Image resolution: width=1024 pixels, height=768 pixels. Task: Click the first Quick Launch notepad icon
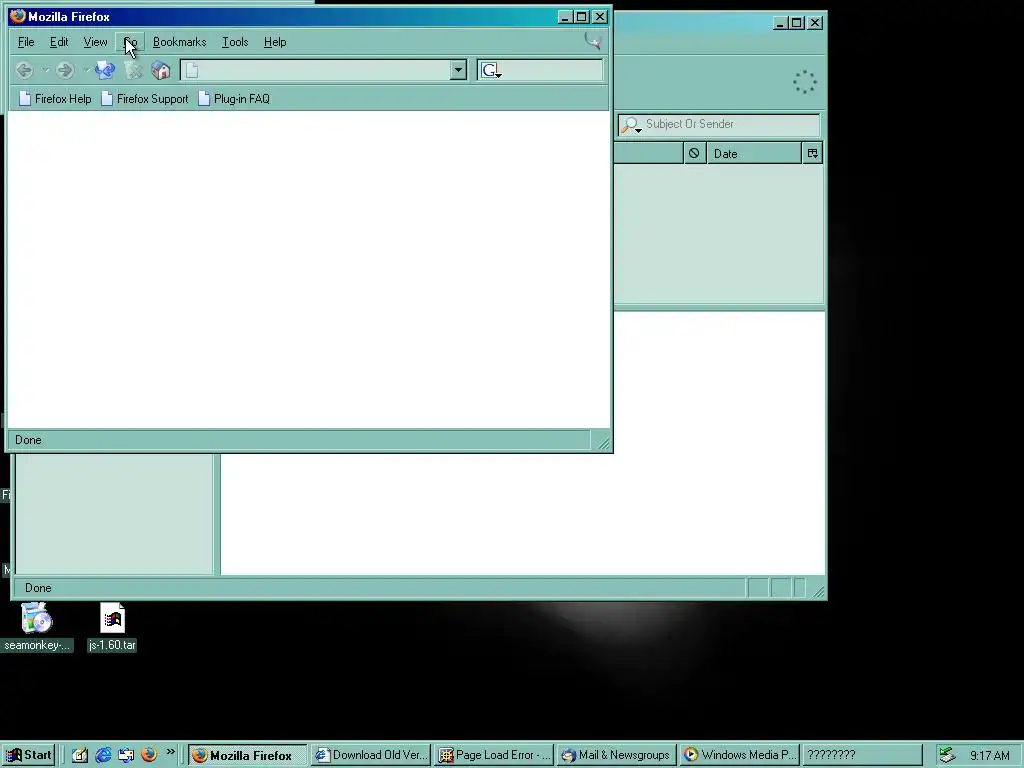pos(80,755)
